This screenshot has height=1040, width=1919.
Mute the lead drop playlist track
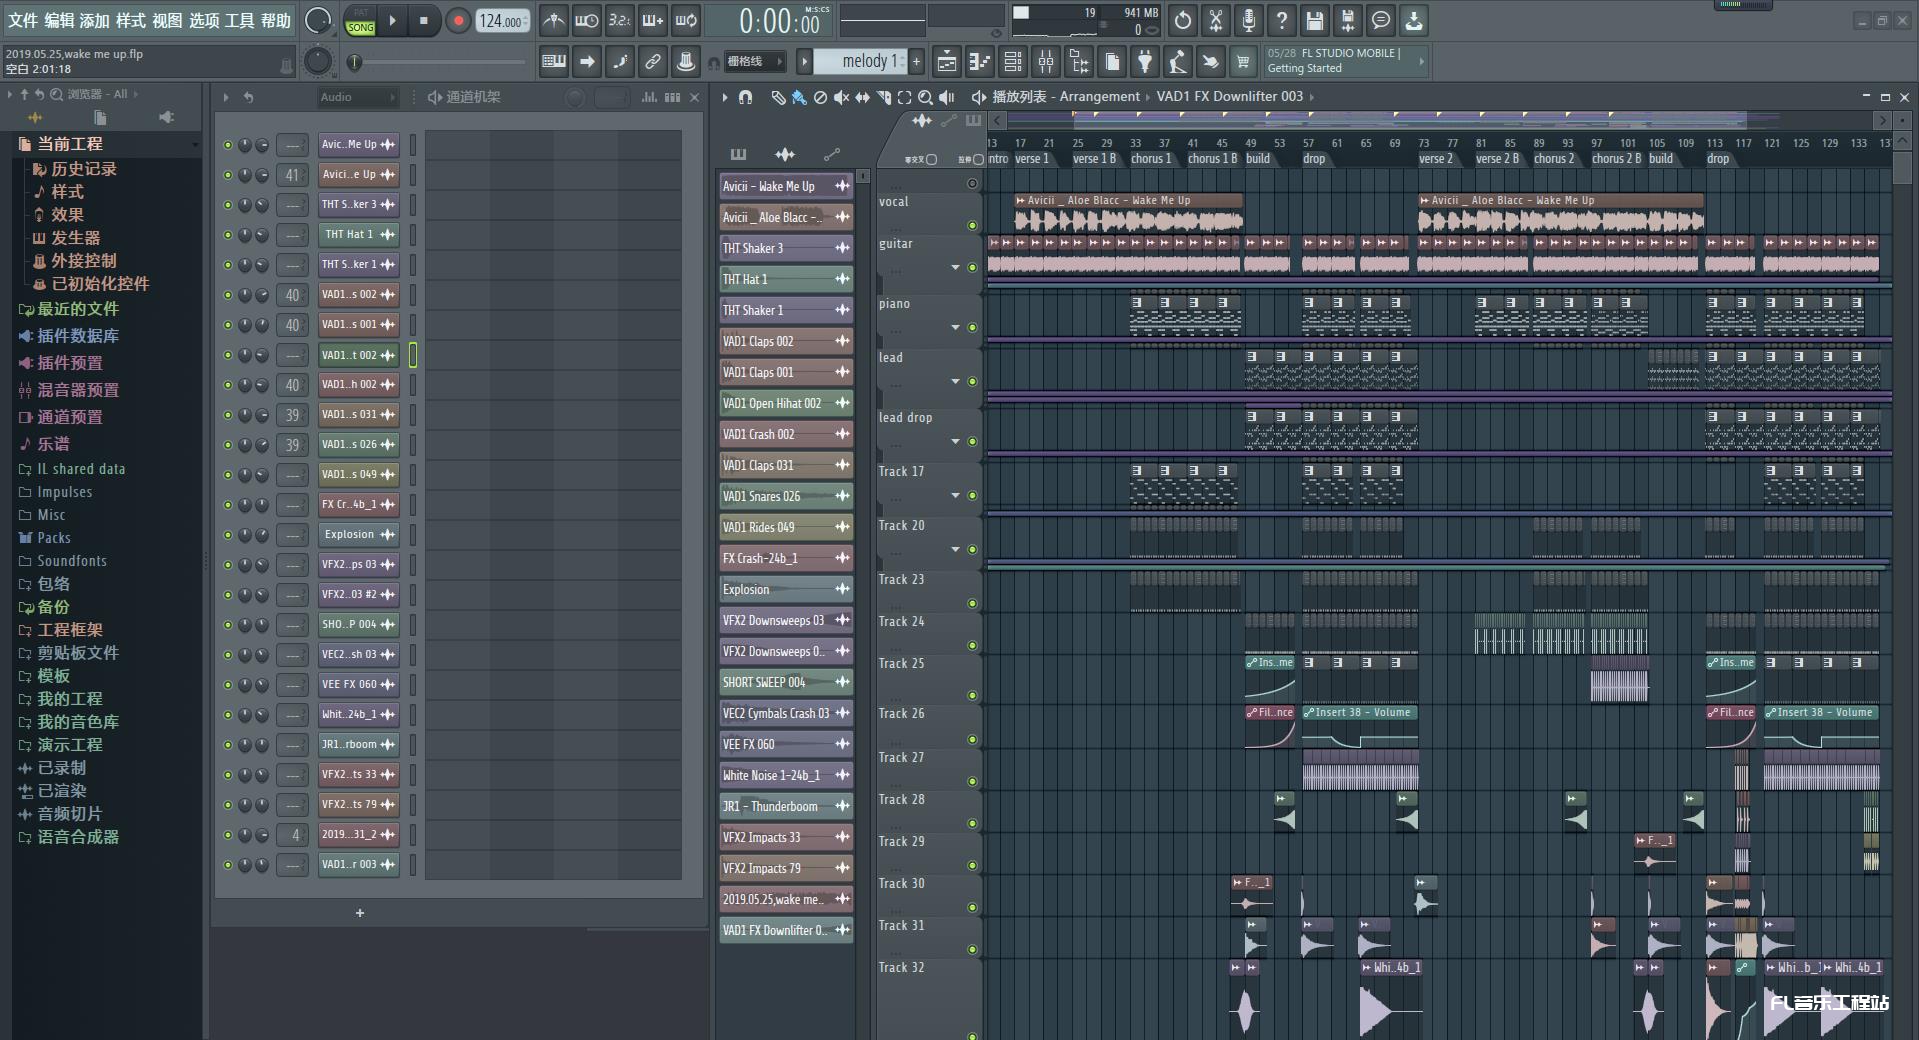click(x=972, y=442)
